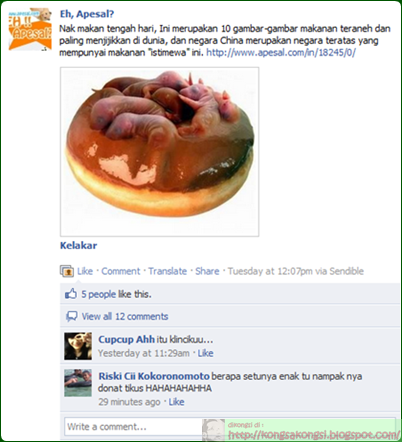The height and width of the screenshot is (442, 402).
Task: Translate the post text
Action: (167, 271)
